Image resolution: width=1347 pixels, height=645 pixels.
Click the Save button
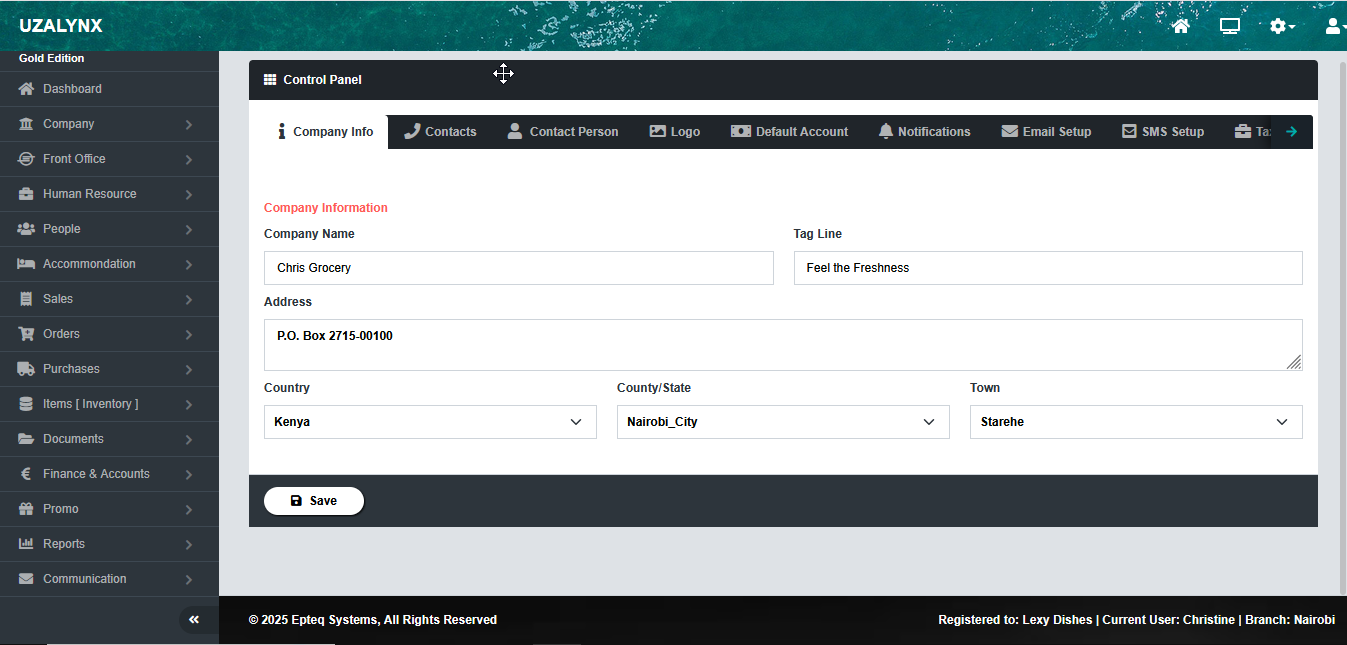(313, 501)
